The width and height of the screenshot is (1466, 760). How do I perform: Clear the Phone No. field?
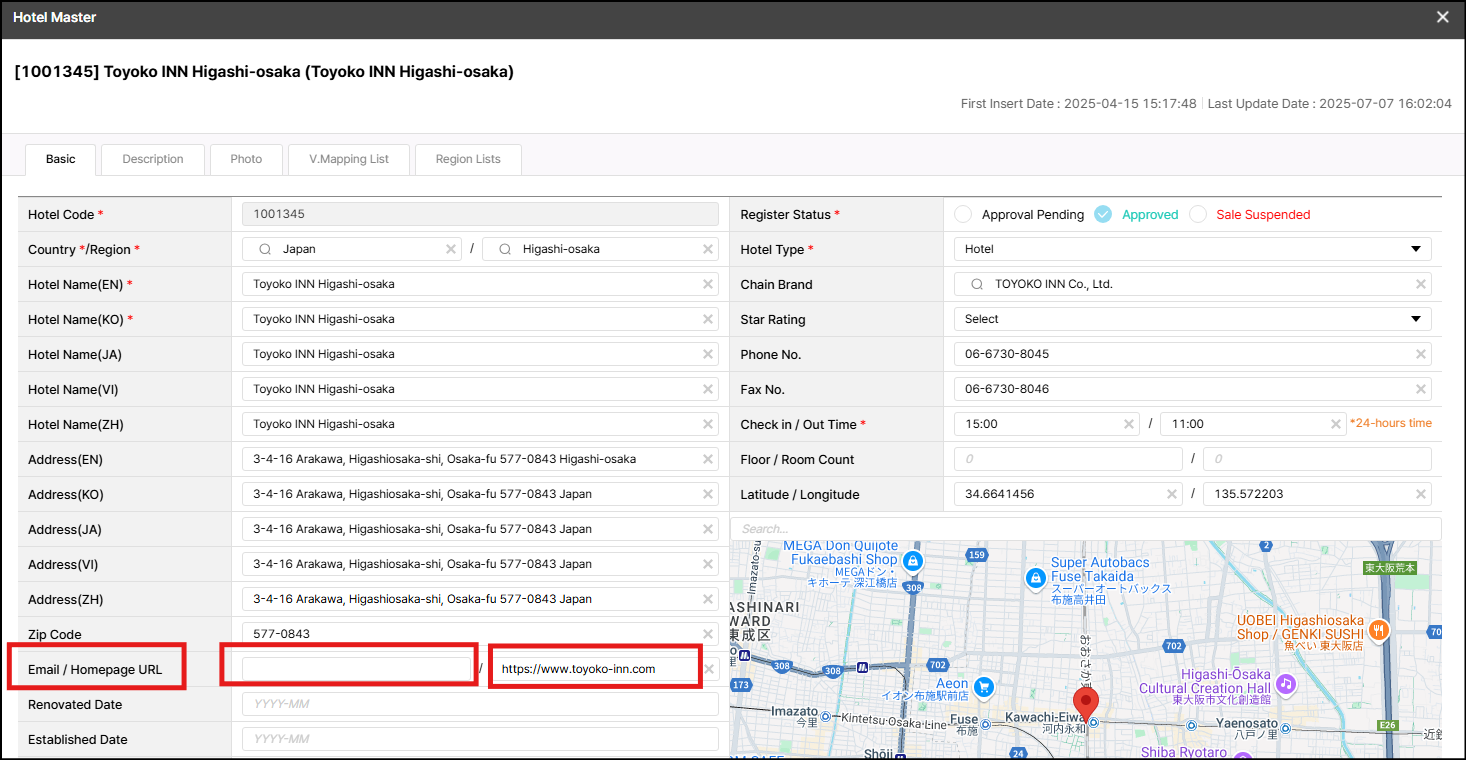pos(1420,354)
